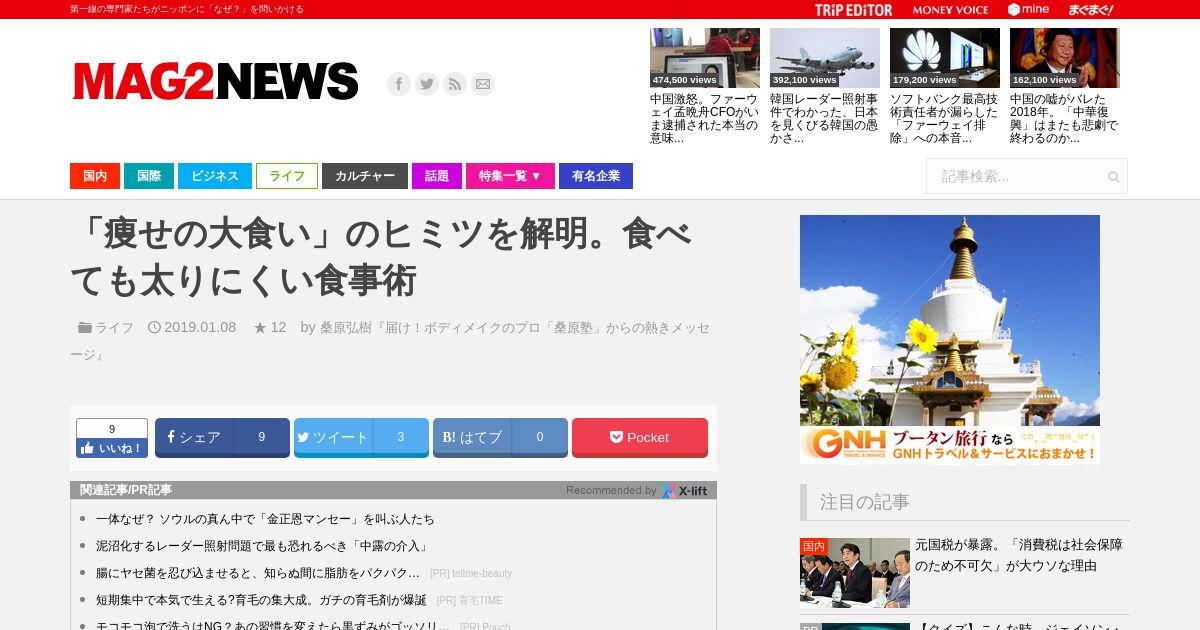This screenshot has height=630, width=1200.
Task: Click the GNH ブータン旅行 advertisement banner
Action: (950, 339)
